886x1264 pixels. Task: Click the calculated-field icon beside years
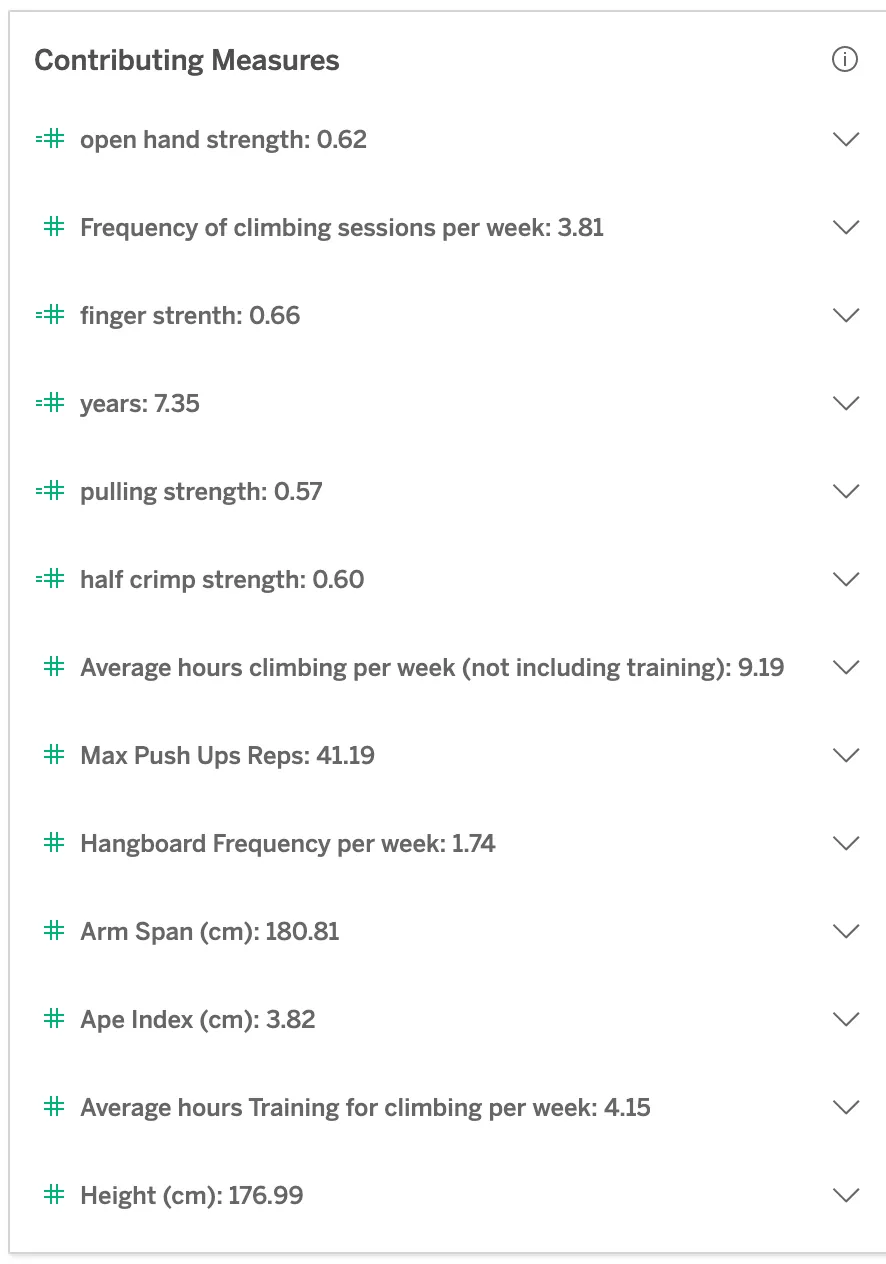50,403
